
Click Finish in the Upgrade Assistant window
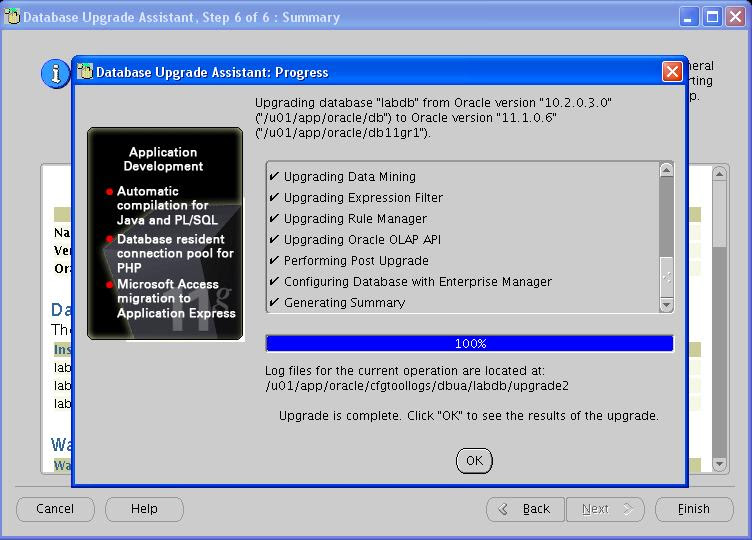click(x=694, y=509)
